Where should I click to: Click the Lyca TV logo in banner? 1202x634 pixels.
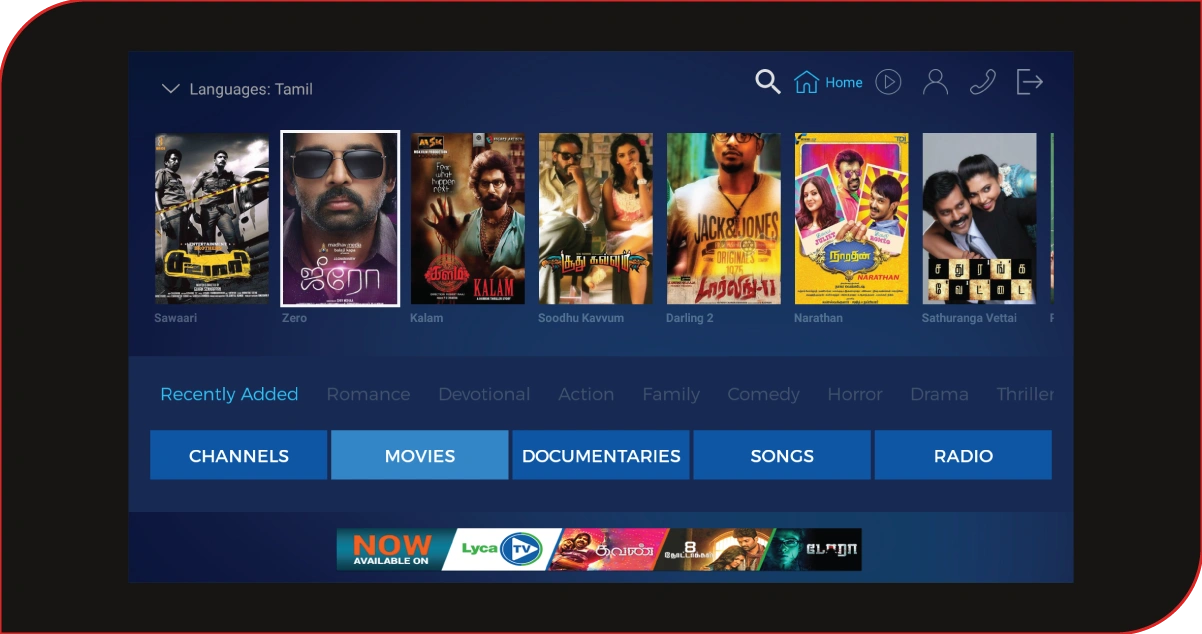[x=500, y=549]
